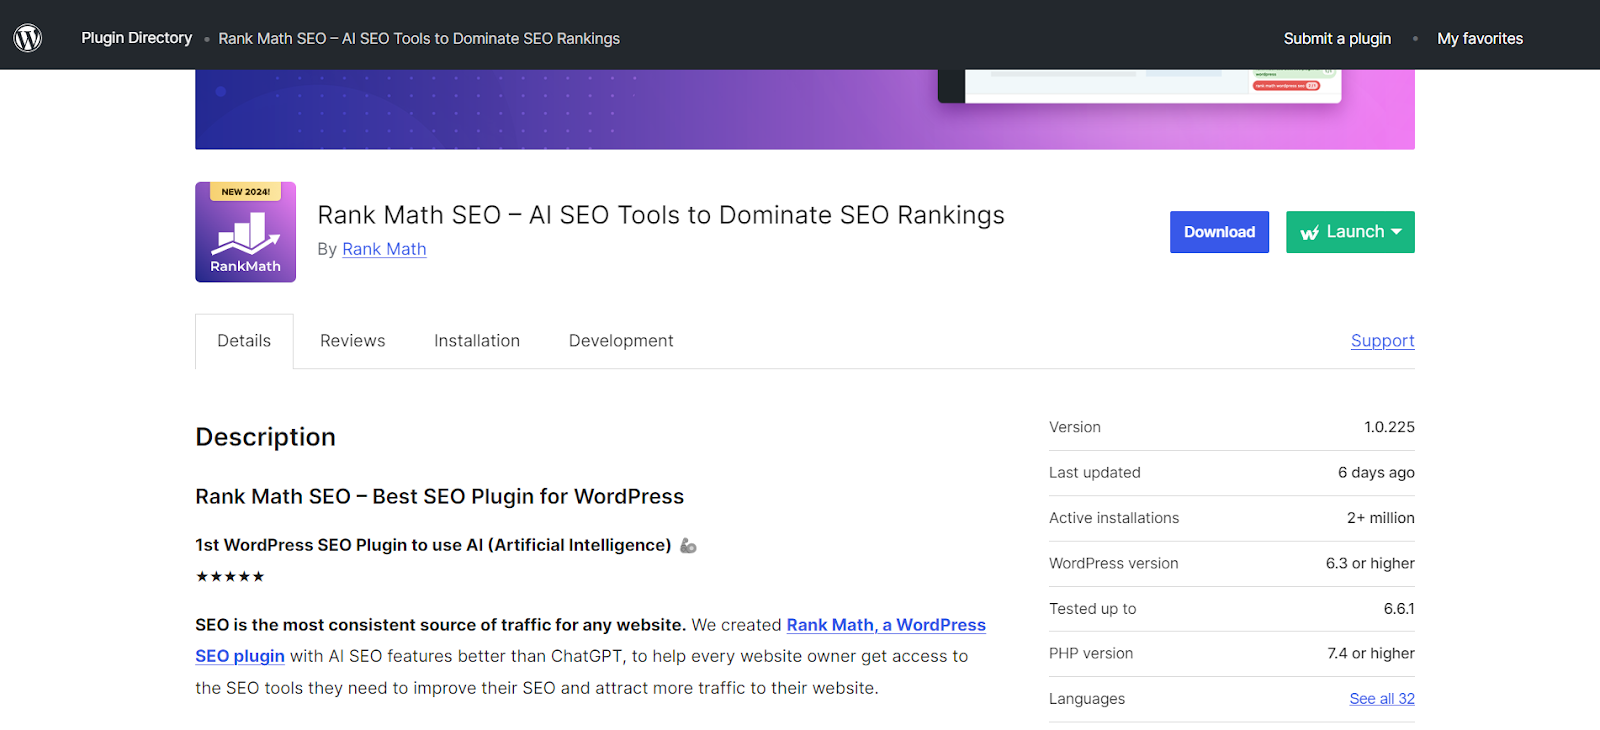The width and height of the screenshot is (1600, 730).
Task: Click the Tested up to value 6.6.1
Action: (1399, 609)
